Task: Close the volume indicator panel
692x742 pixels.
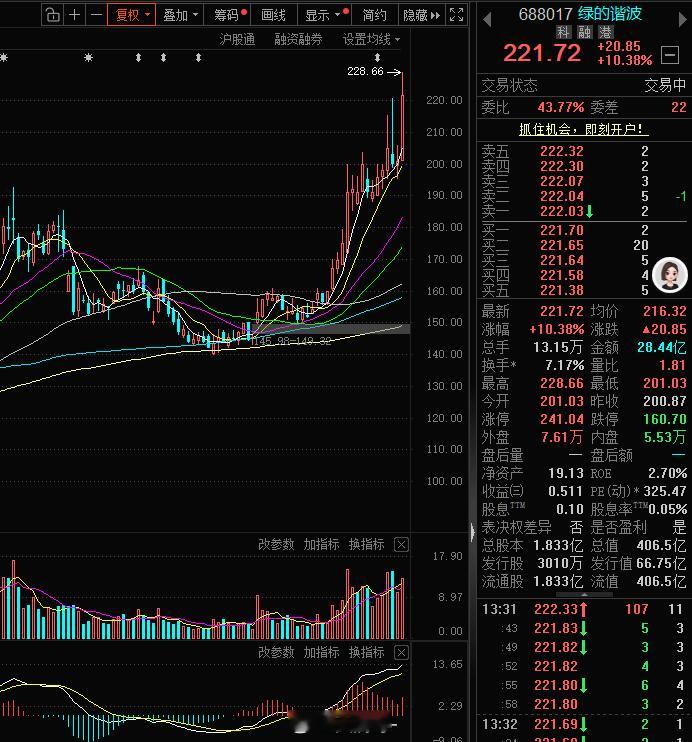Action: 401,545
